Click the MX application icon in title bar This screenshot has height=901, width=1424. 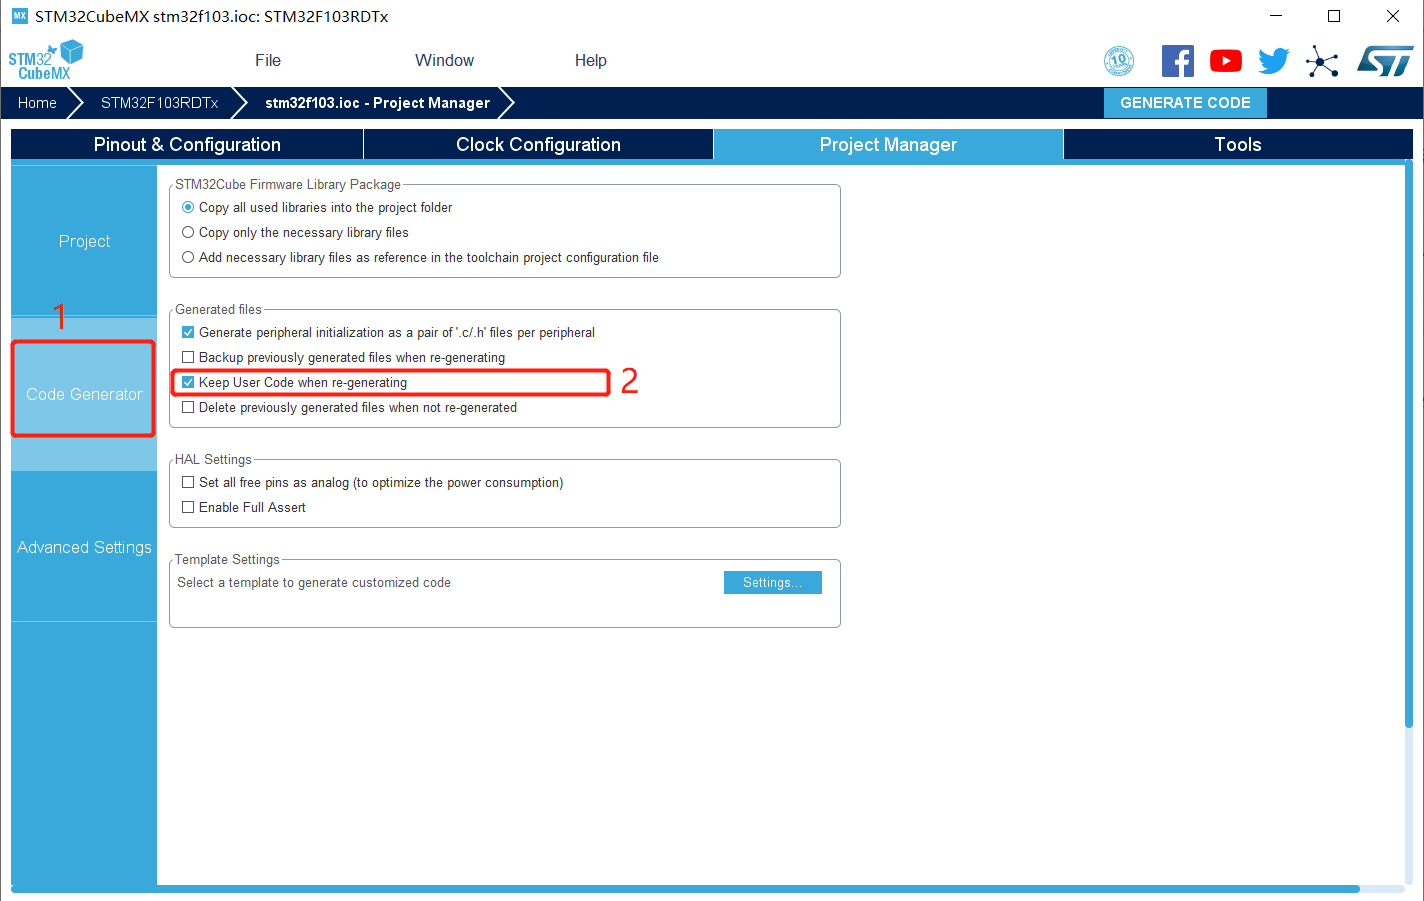(x=19, y=16)
